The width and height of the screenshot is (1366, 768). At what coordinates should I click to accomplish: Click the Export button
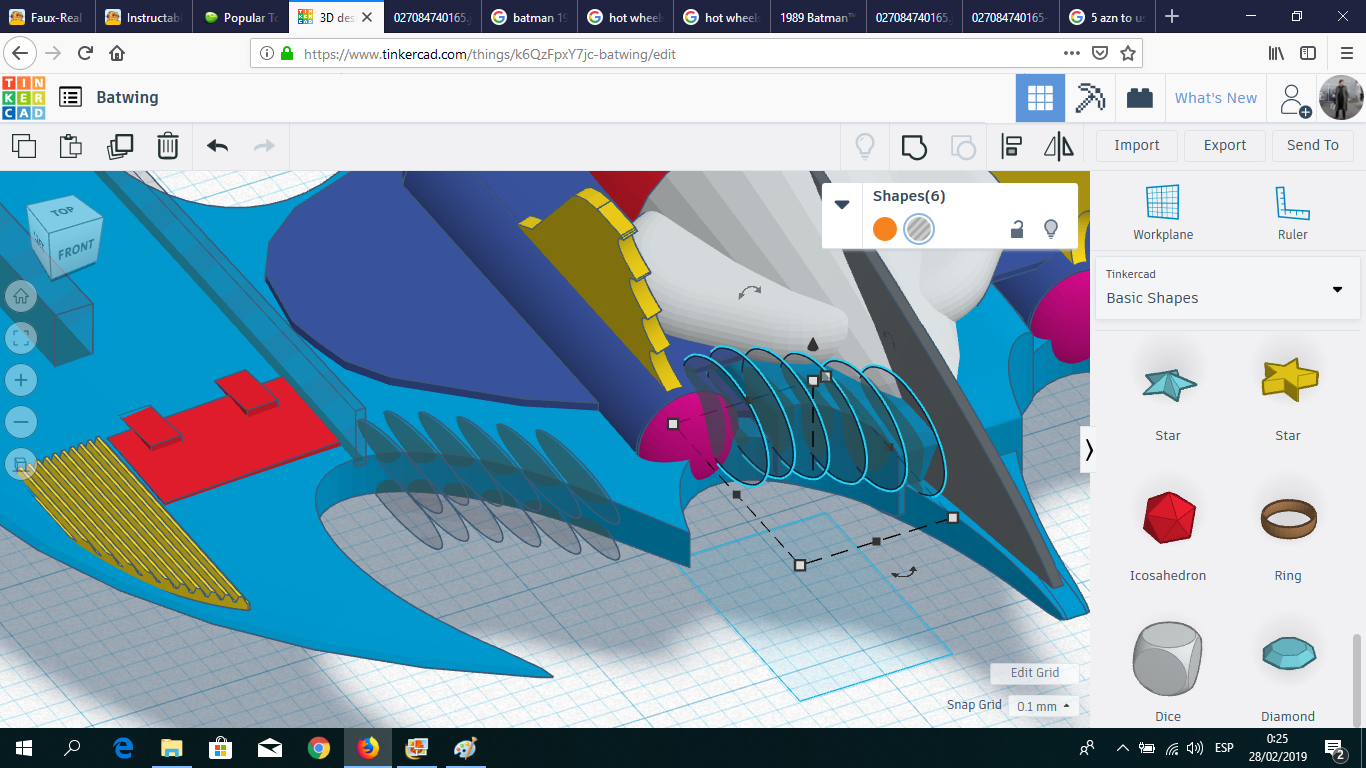point(1225,145)
